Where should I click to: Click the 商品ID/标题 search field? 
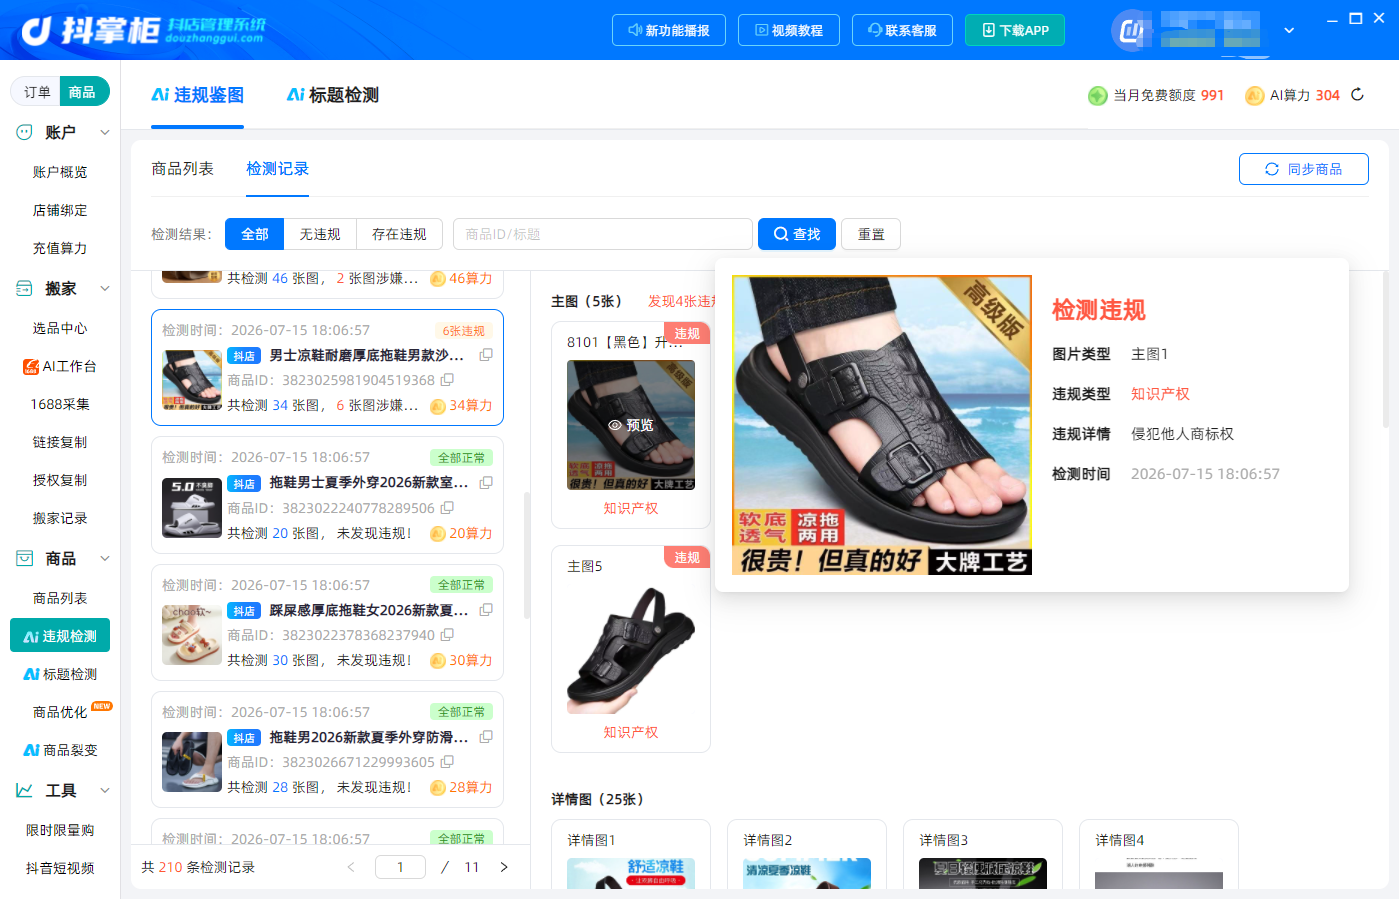click(x=603, y=234)
